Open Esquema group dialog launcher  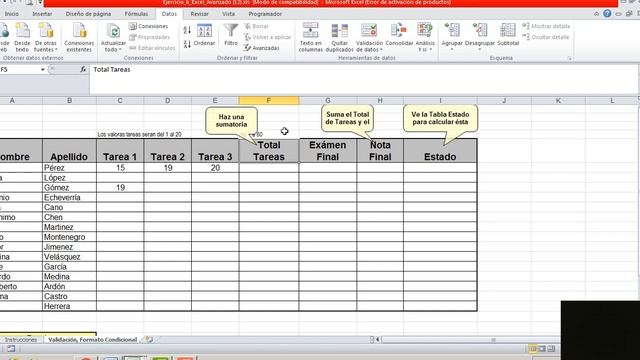tap(569, 58)
